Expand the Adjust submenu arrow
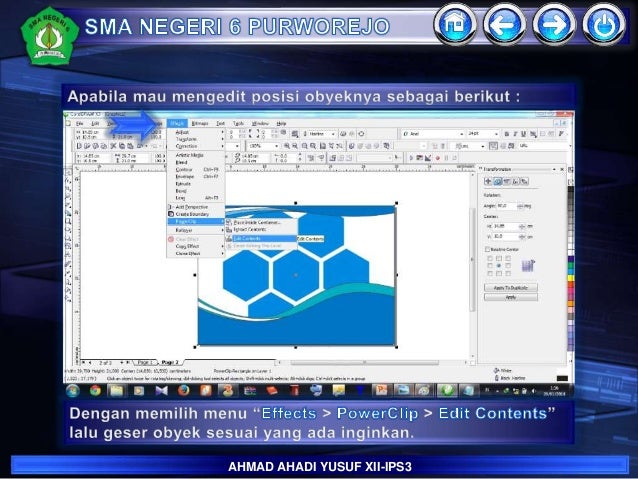Image resolution: width=638 pixels, height=479 pixels. coord(222,132)
